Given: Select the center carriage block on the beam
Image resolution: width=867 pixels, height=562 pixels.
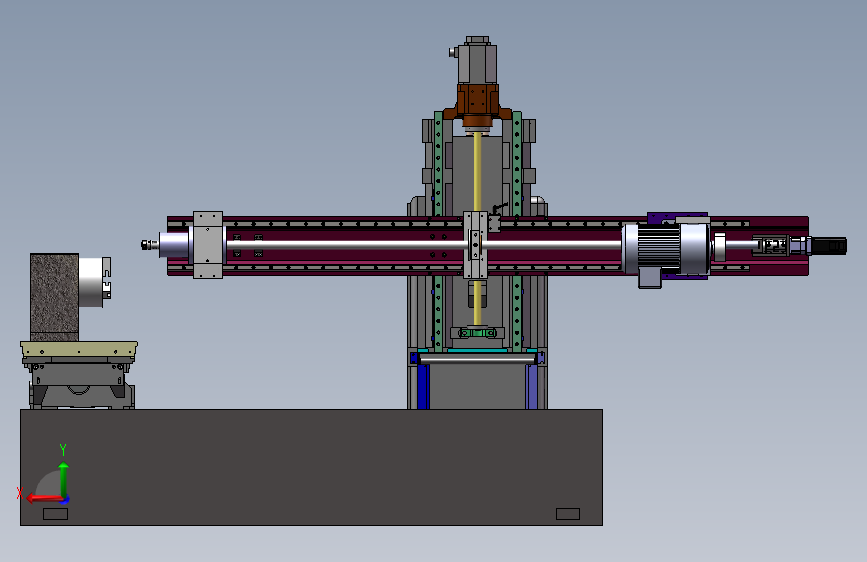Looking at the screenshot, I should [x=476, y=244].
